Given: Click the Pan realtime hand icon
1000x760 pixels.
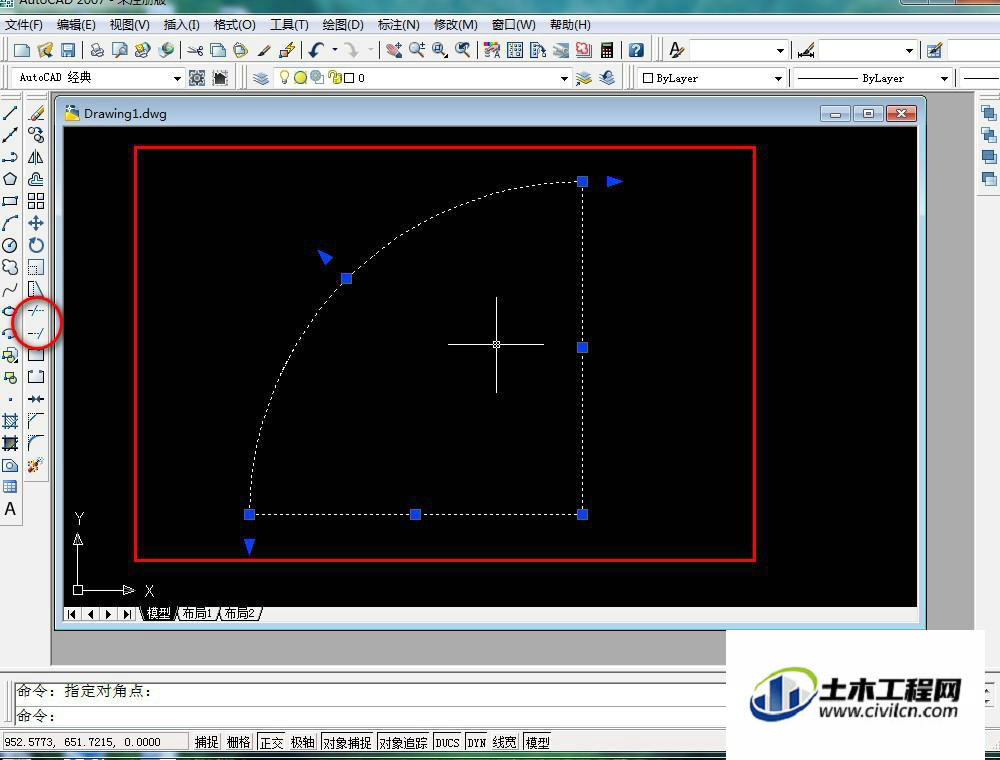Looking at the screenshot, I should point(394,50).
